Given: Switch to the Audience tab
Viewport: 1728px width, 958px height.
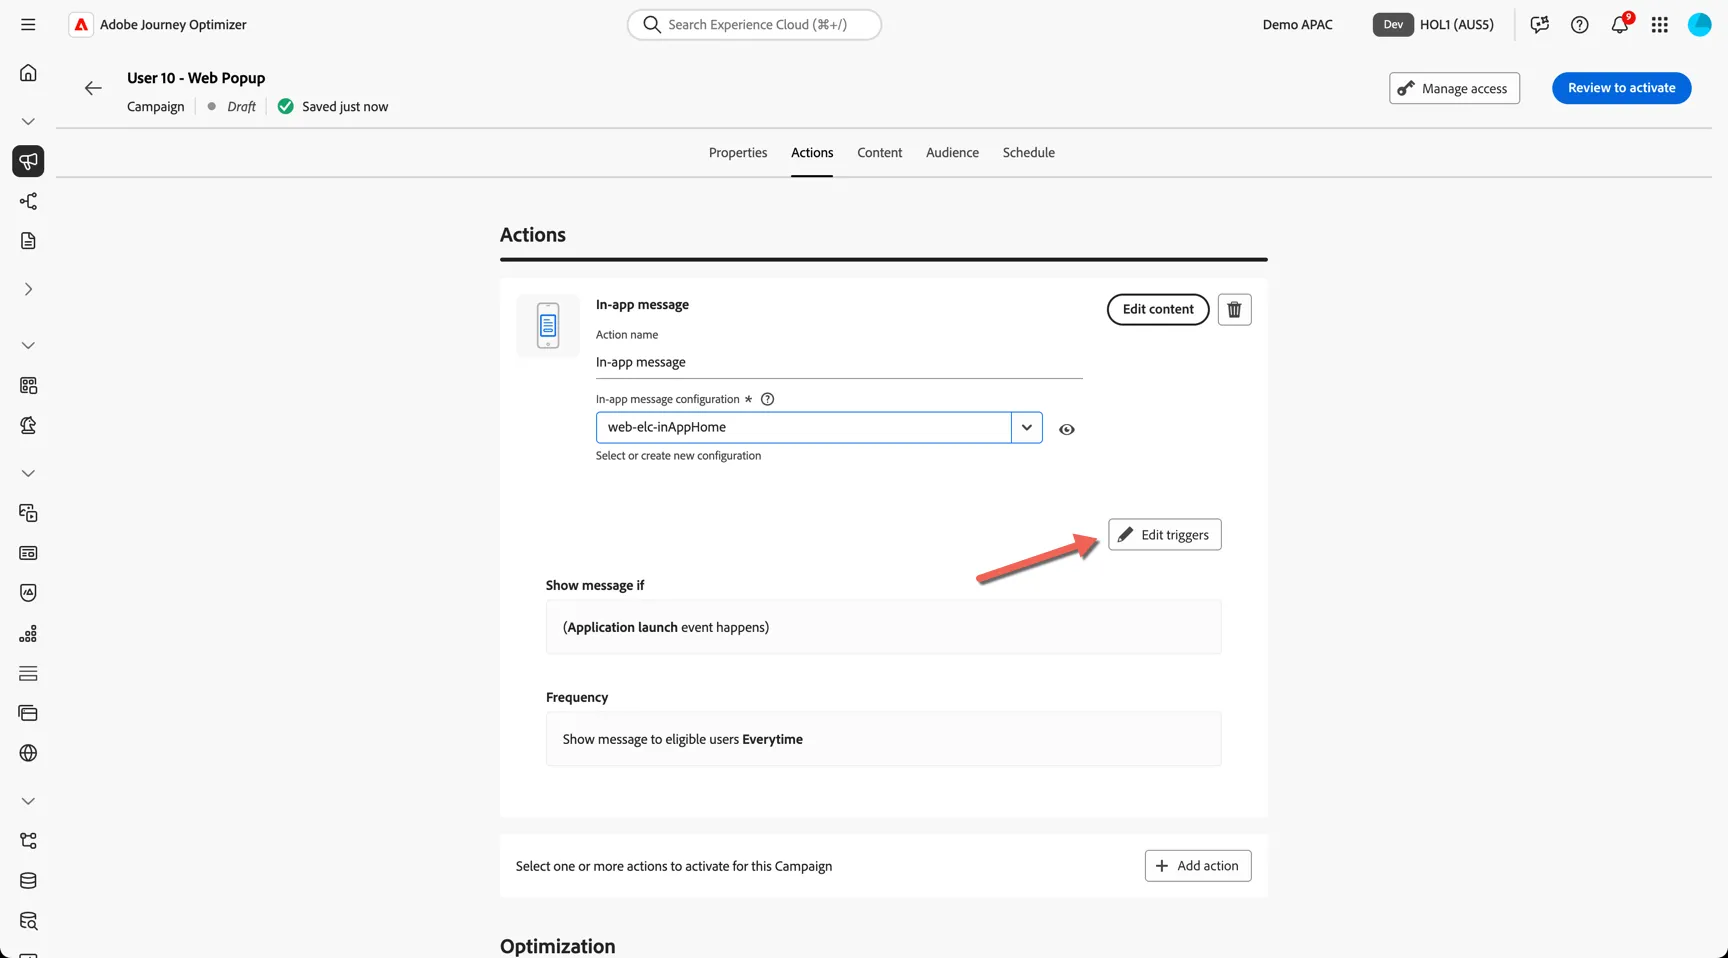Looking at the screenshot, I should point(952,153).
